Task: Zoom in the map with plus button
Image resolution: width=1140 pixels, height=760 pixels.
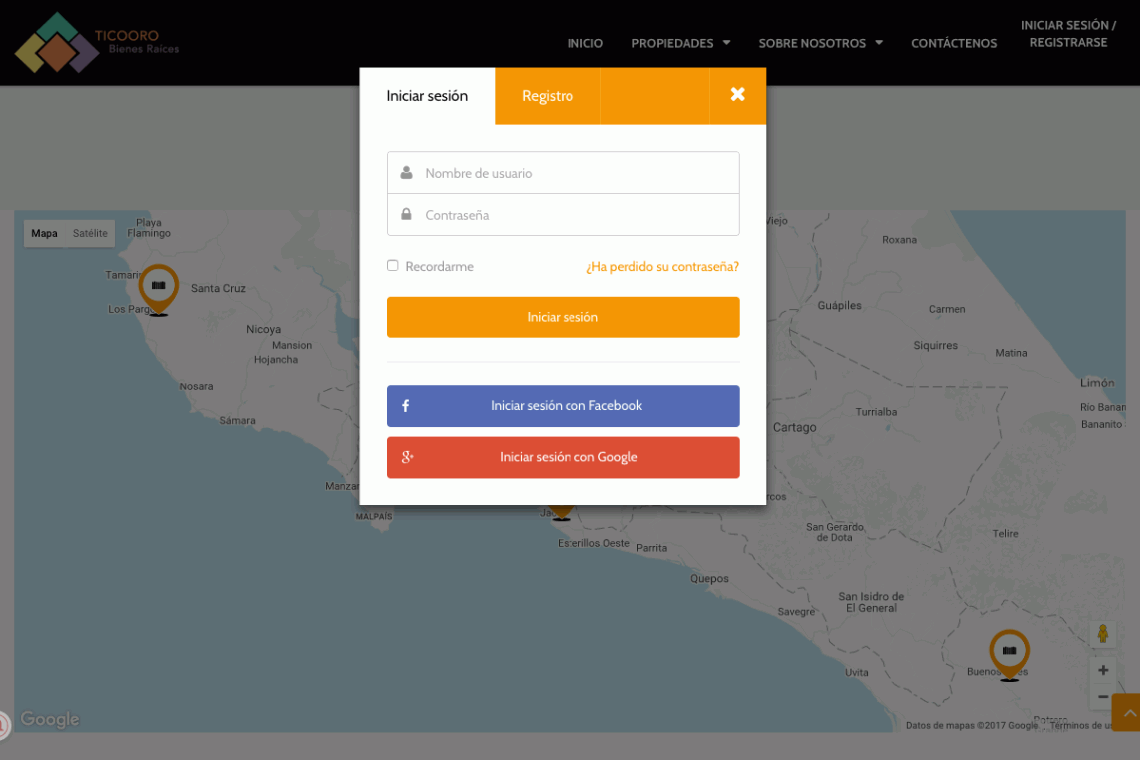Action: click(x=1102, y=670)
